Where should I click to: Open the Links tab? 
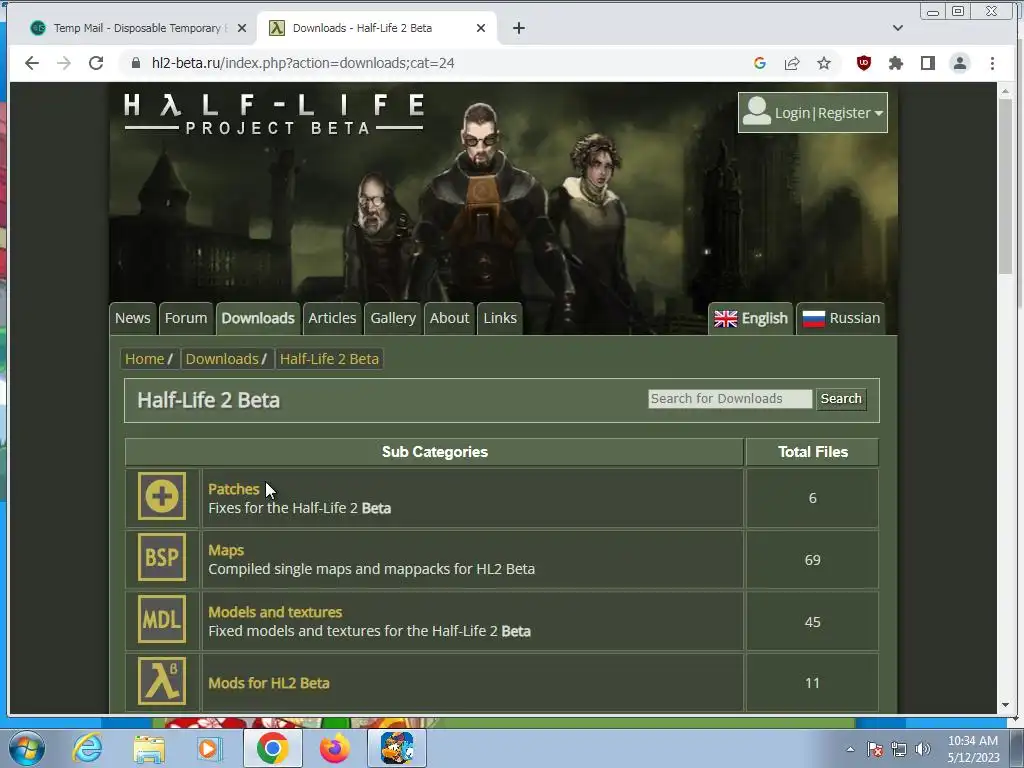tap(500, 318)
